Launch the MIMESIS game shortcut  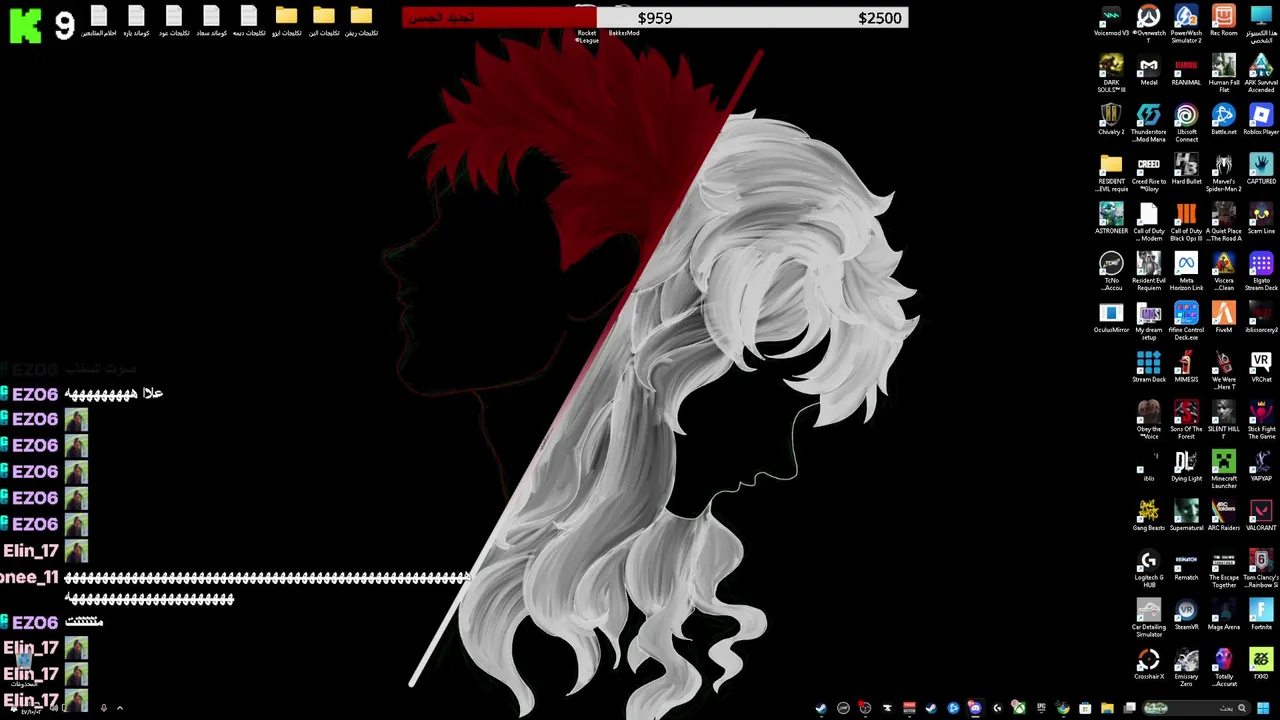(1186, 368)
